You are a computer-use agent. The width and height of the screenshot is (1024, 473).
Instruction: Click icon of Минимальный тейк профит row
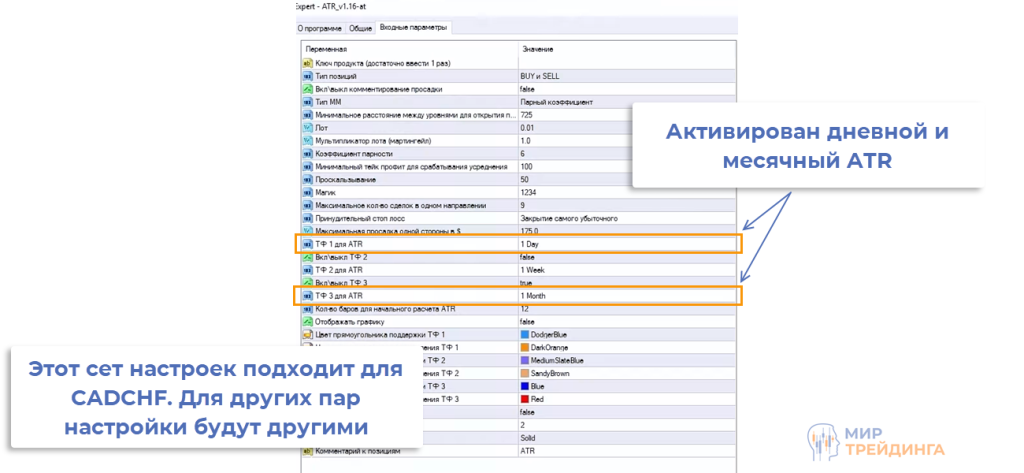point(308,167)
